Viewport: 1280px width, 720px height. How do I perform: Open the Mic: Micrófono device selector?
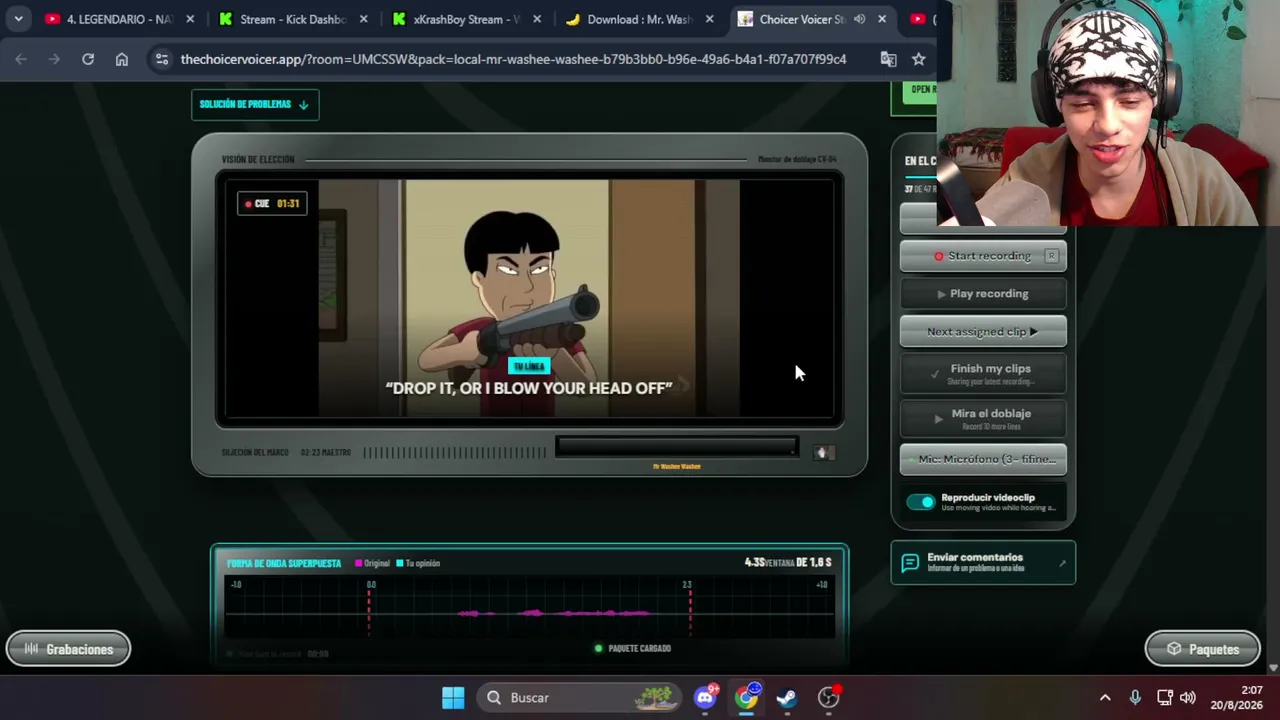tap(983, 459)
